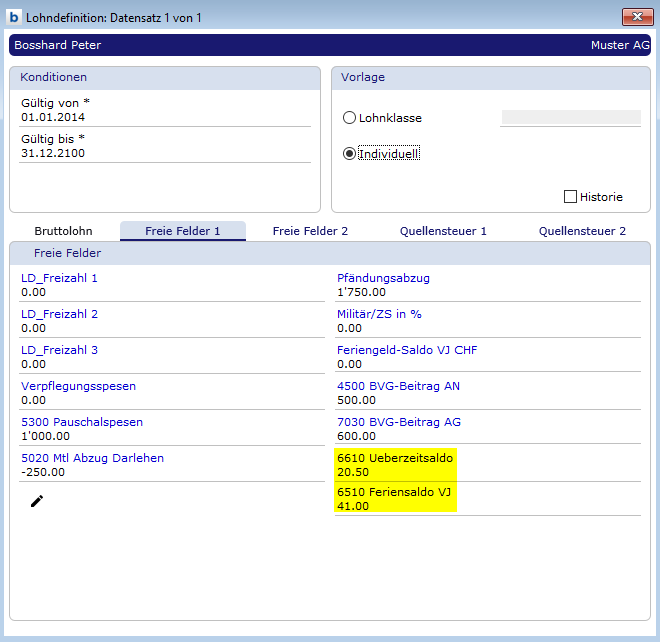Edit the Gültig bis date value

(165, 153)
